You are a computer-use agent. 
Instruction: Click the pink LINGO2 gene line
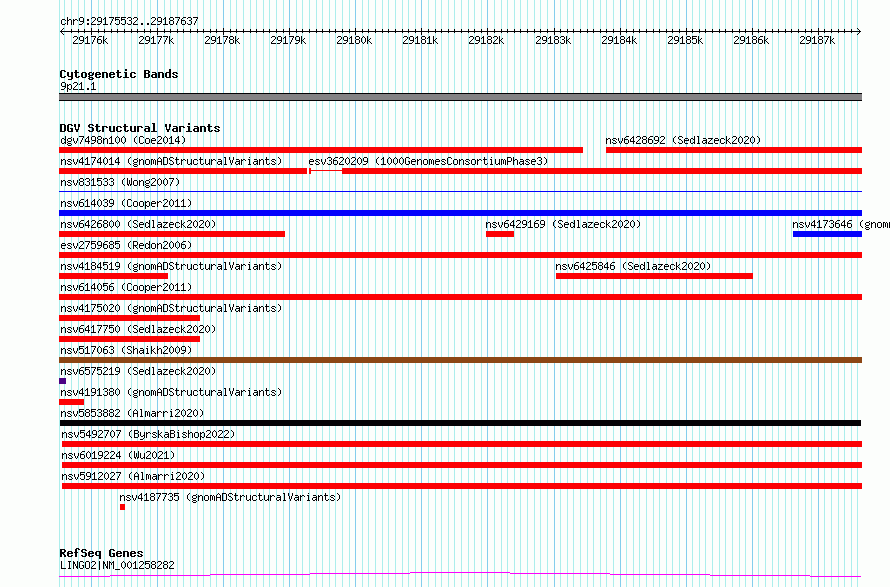coord(460,575)
